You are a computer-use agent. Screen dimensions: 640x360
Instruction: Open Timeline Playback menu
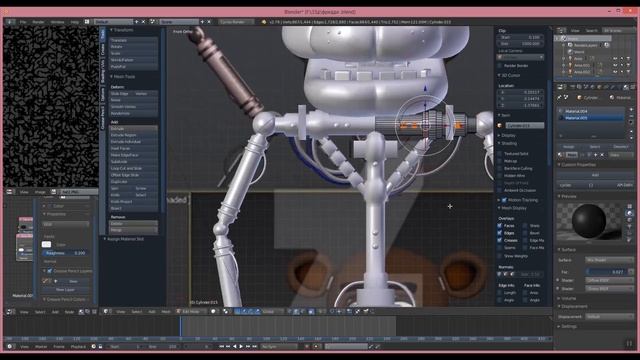coord(78,347)
